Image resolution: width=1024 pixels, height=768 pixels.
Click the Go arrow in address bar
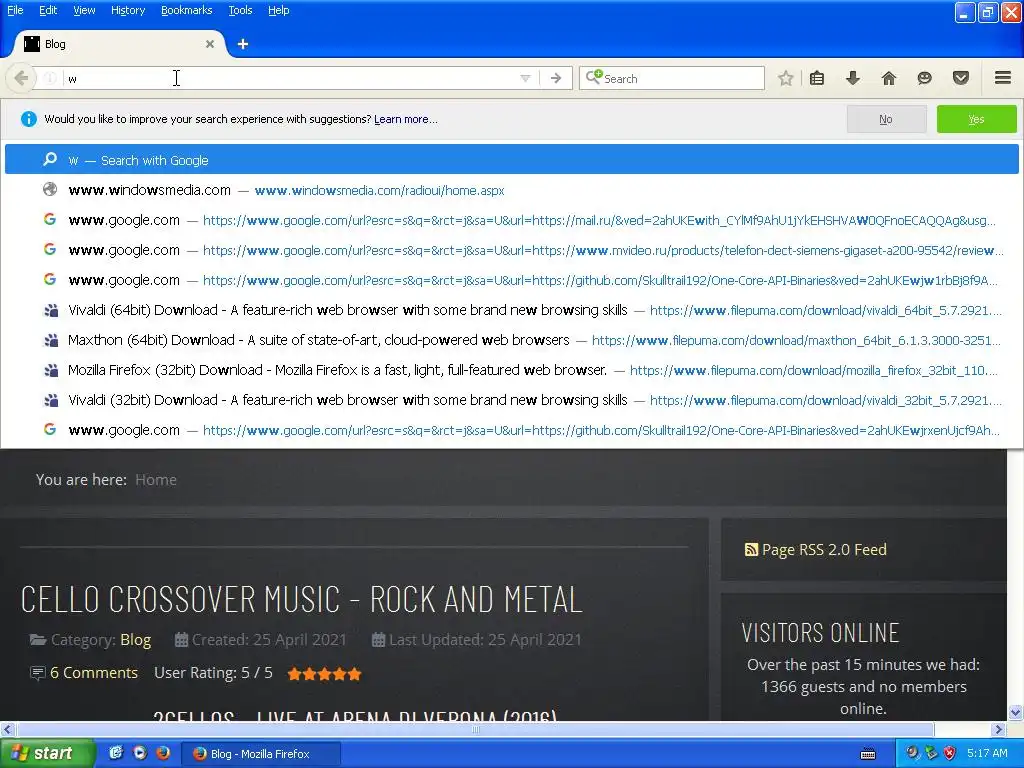point(556,78)
